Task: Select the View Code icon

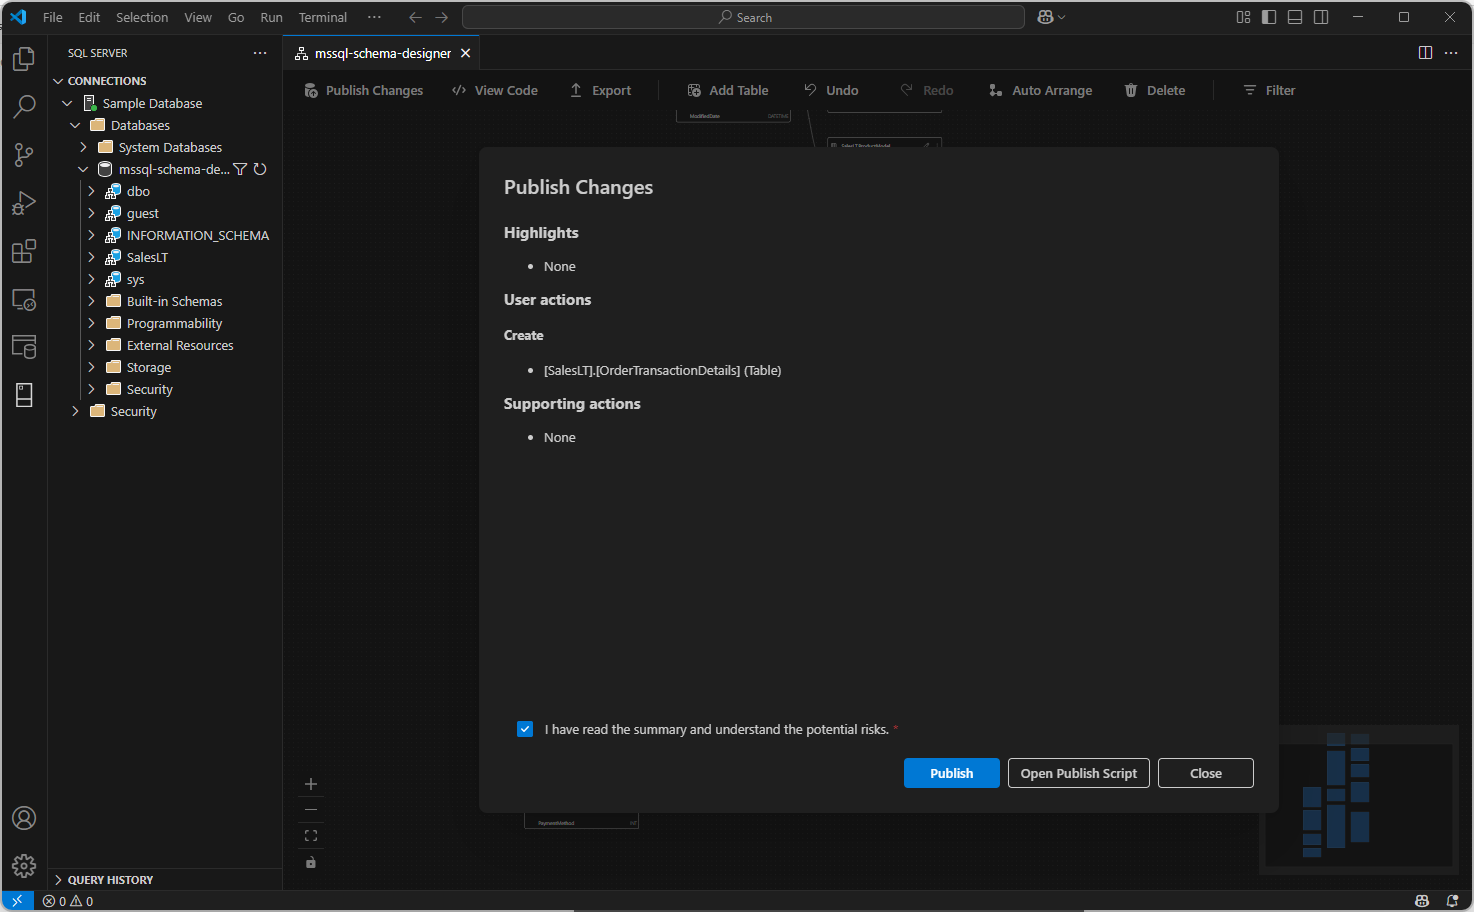Action: click(460, 90)
